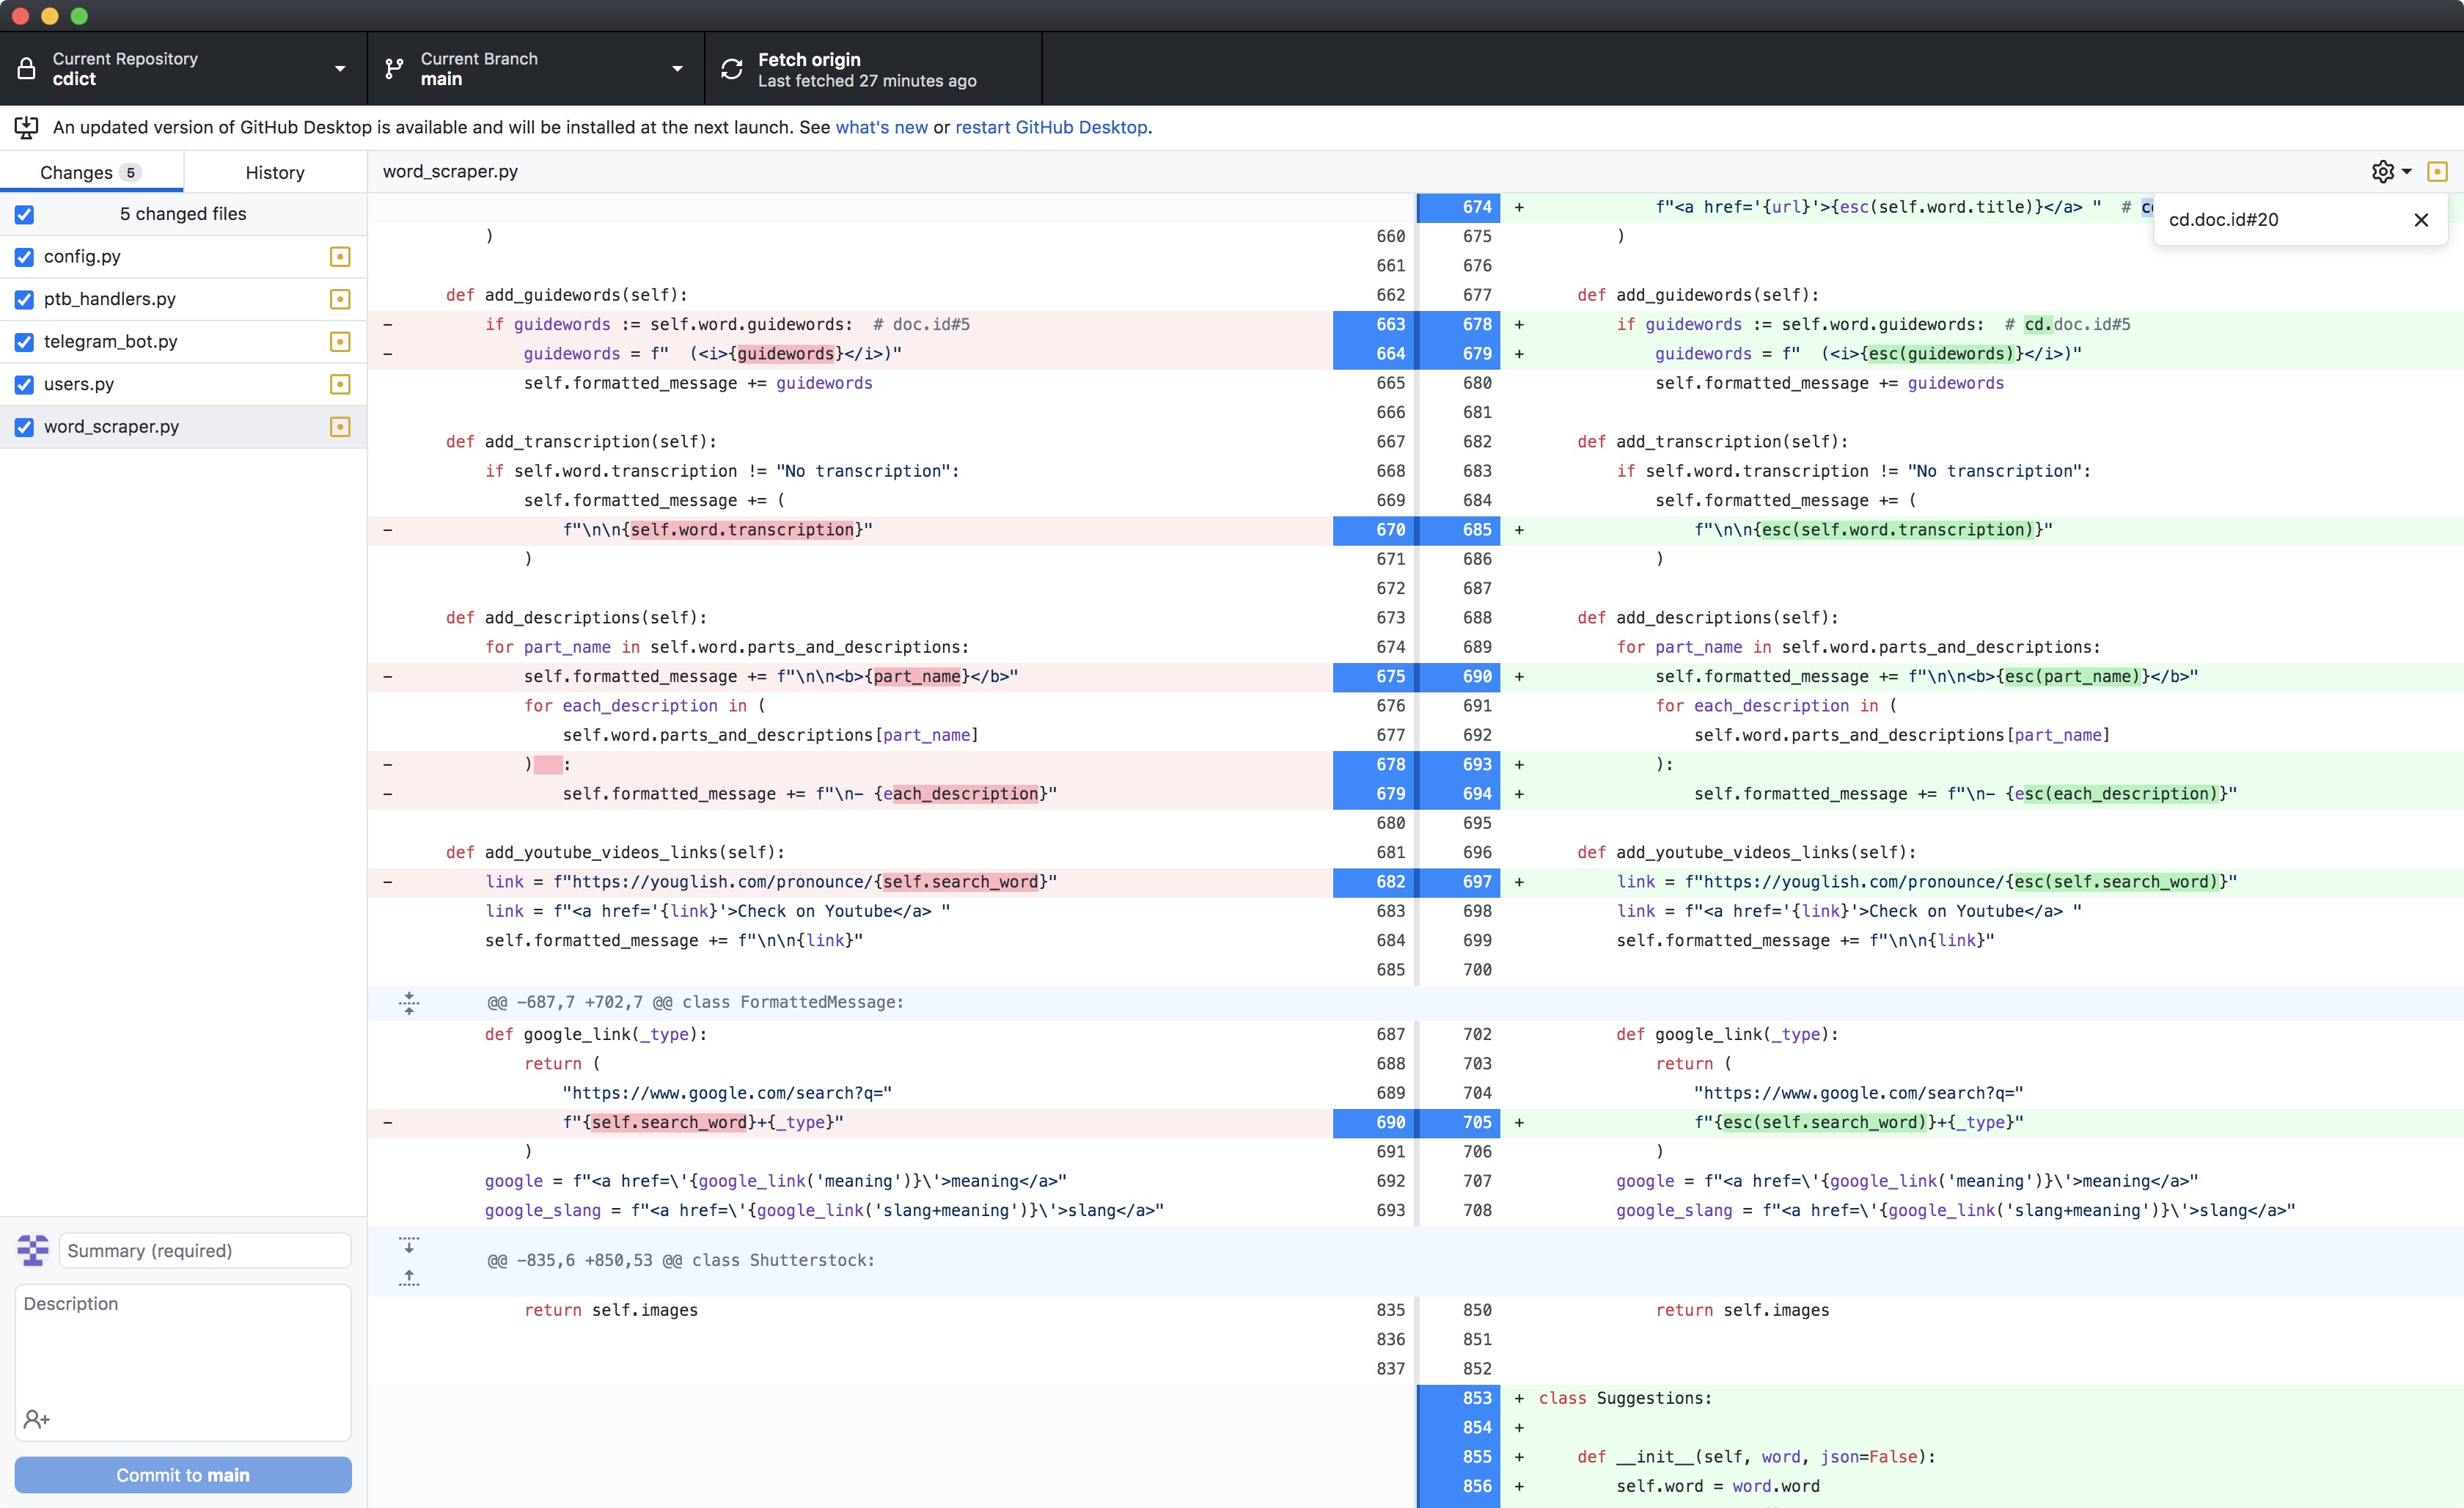Open the Current Repository dropdown
Screen dimensions: 2464x1508
(x=183, y=69)
